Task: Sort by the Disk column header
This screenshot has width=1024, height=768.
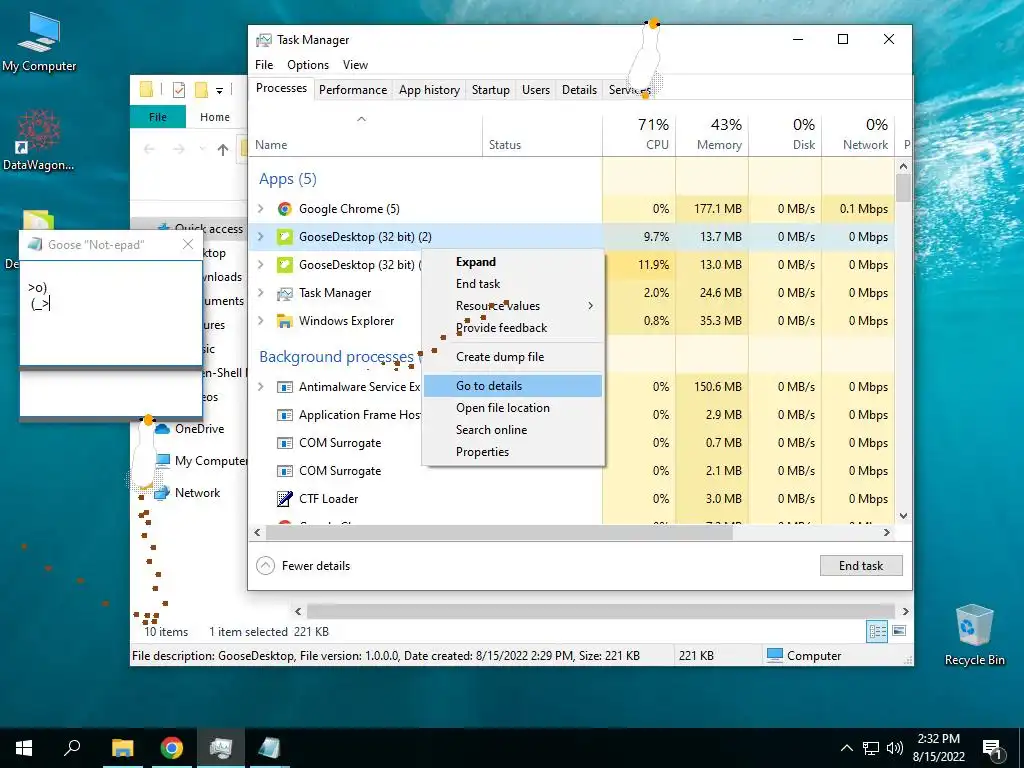Action: click(786, 135)
